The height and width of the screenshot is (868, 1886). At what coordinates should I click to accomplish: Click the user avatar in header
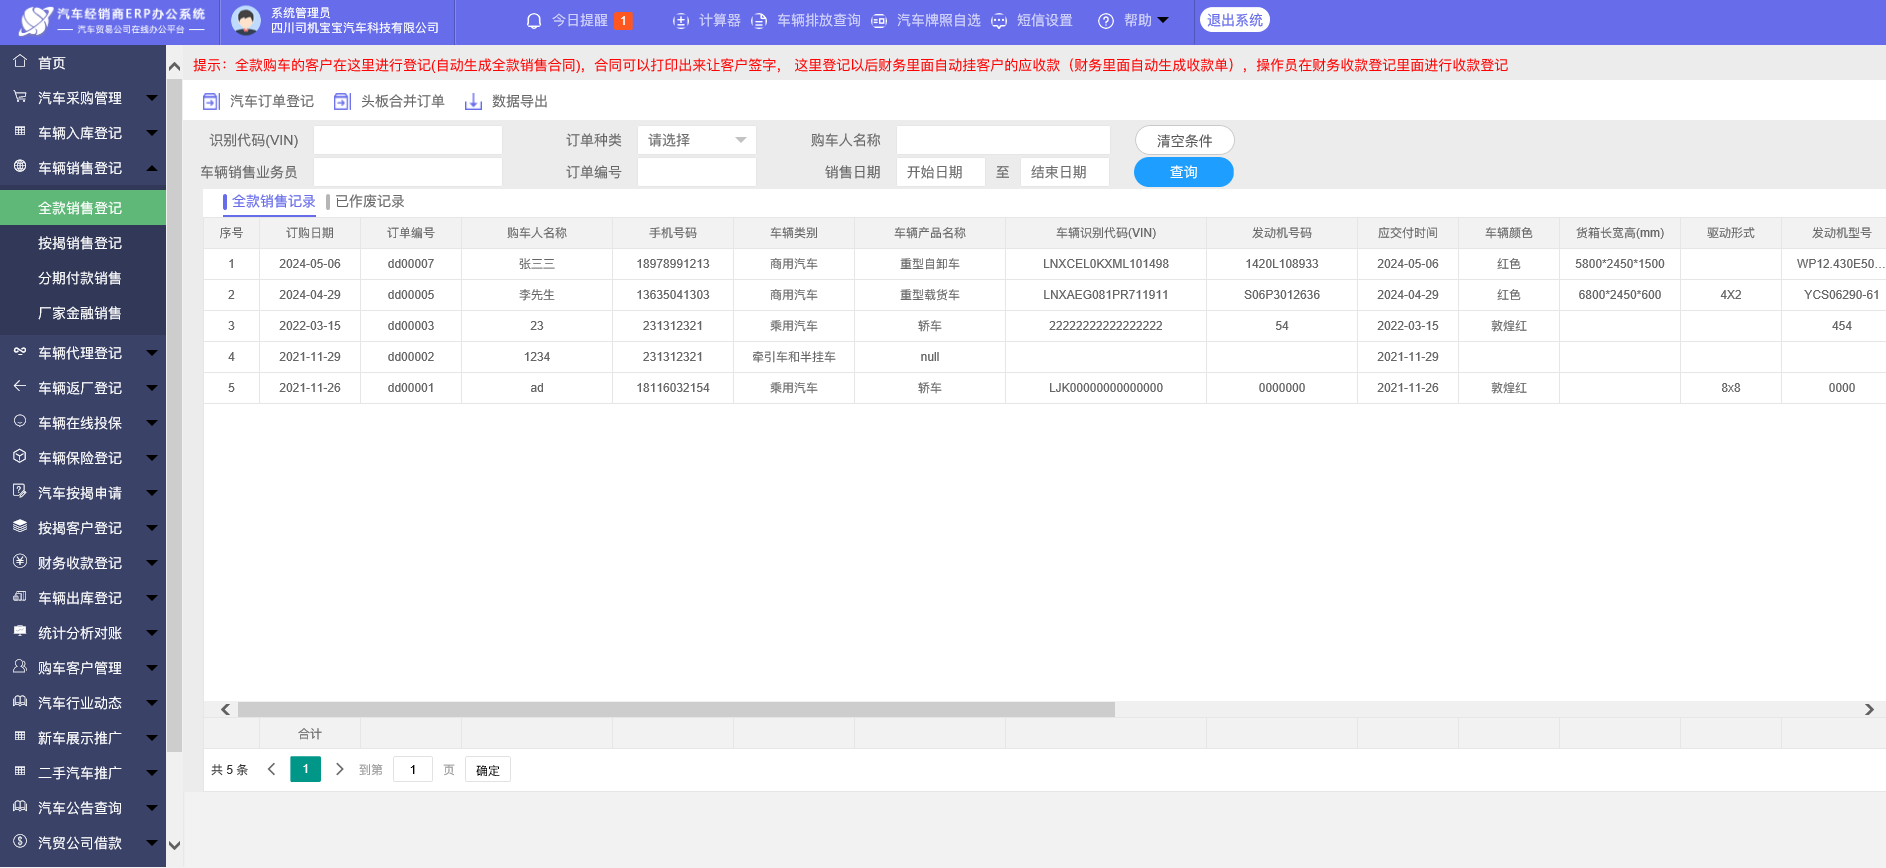246,21
